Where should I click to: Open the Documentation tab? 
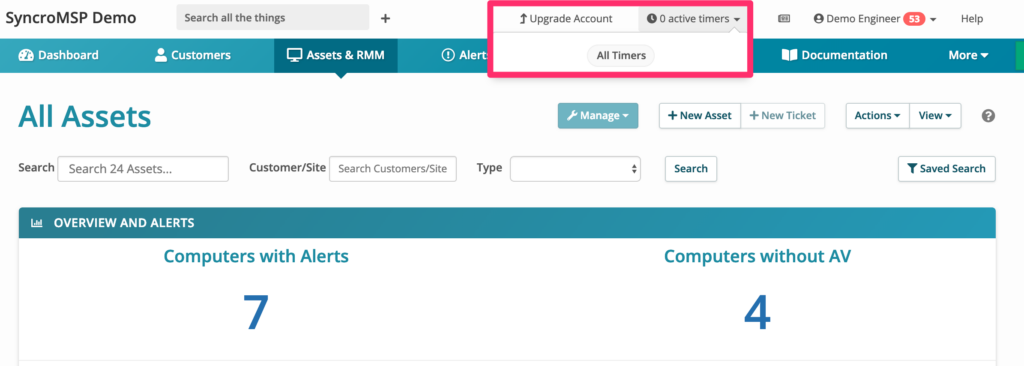pos(835,55)
